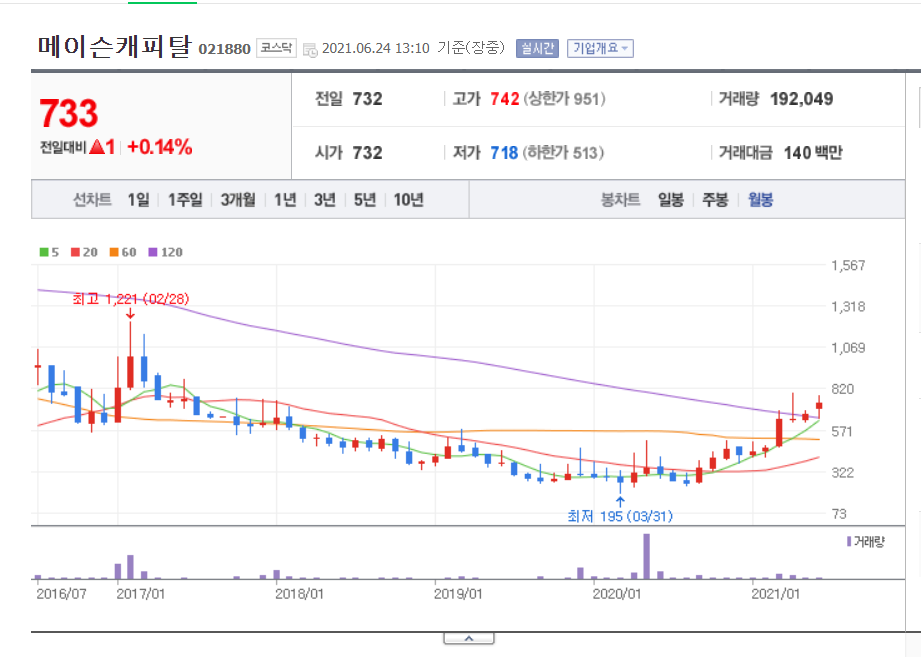Click the stock code 021880
921x657 pixels.
pyautogui.click(x=224, y=49)
